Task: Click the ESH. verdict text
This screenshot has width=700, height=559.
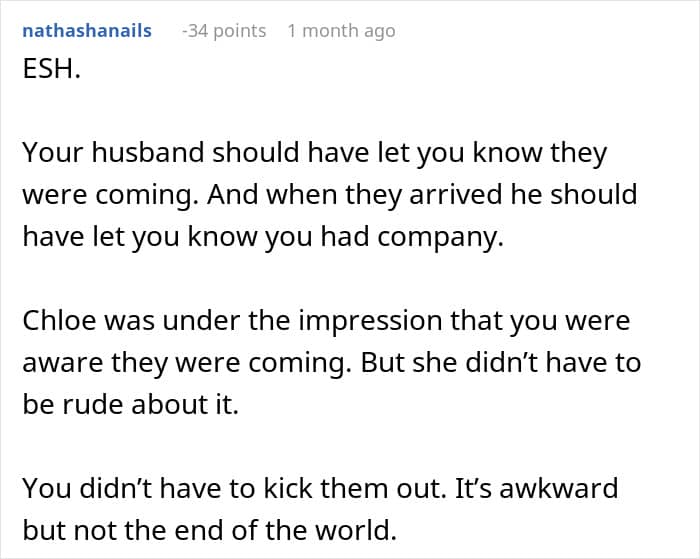Action: [x=52, y=69]
